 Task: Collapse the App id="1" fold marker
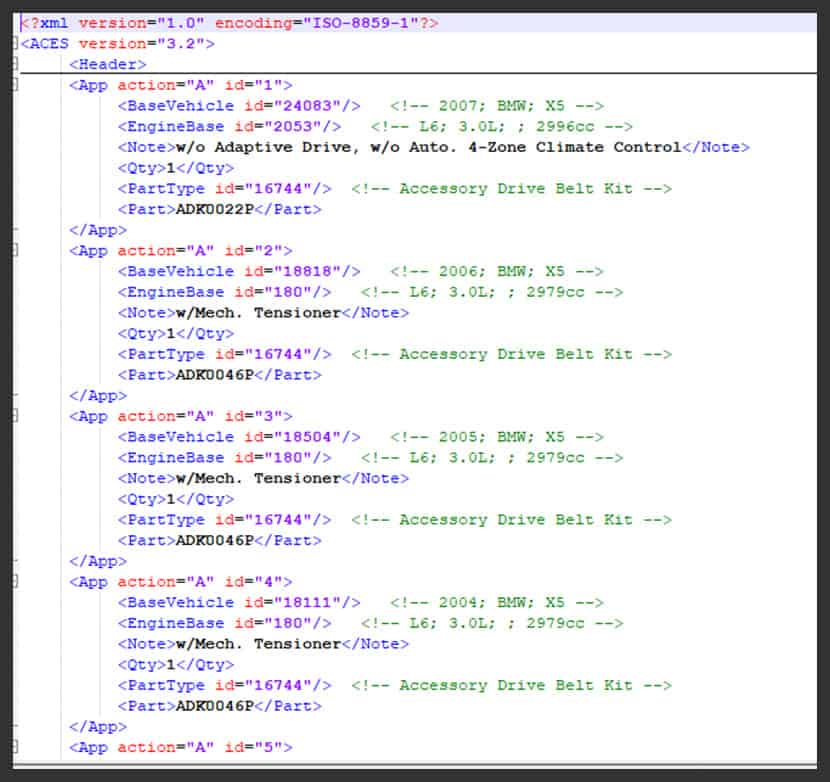pos(15,85)
